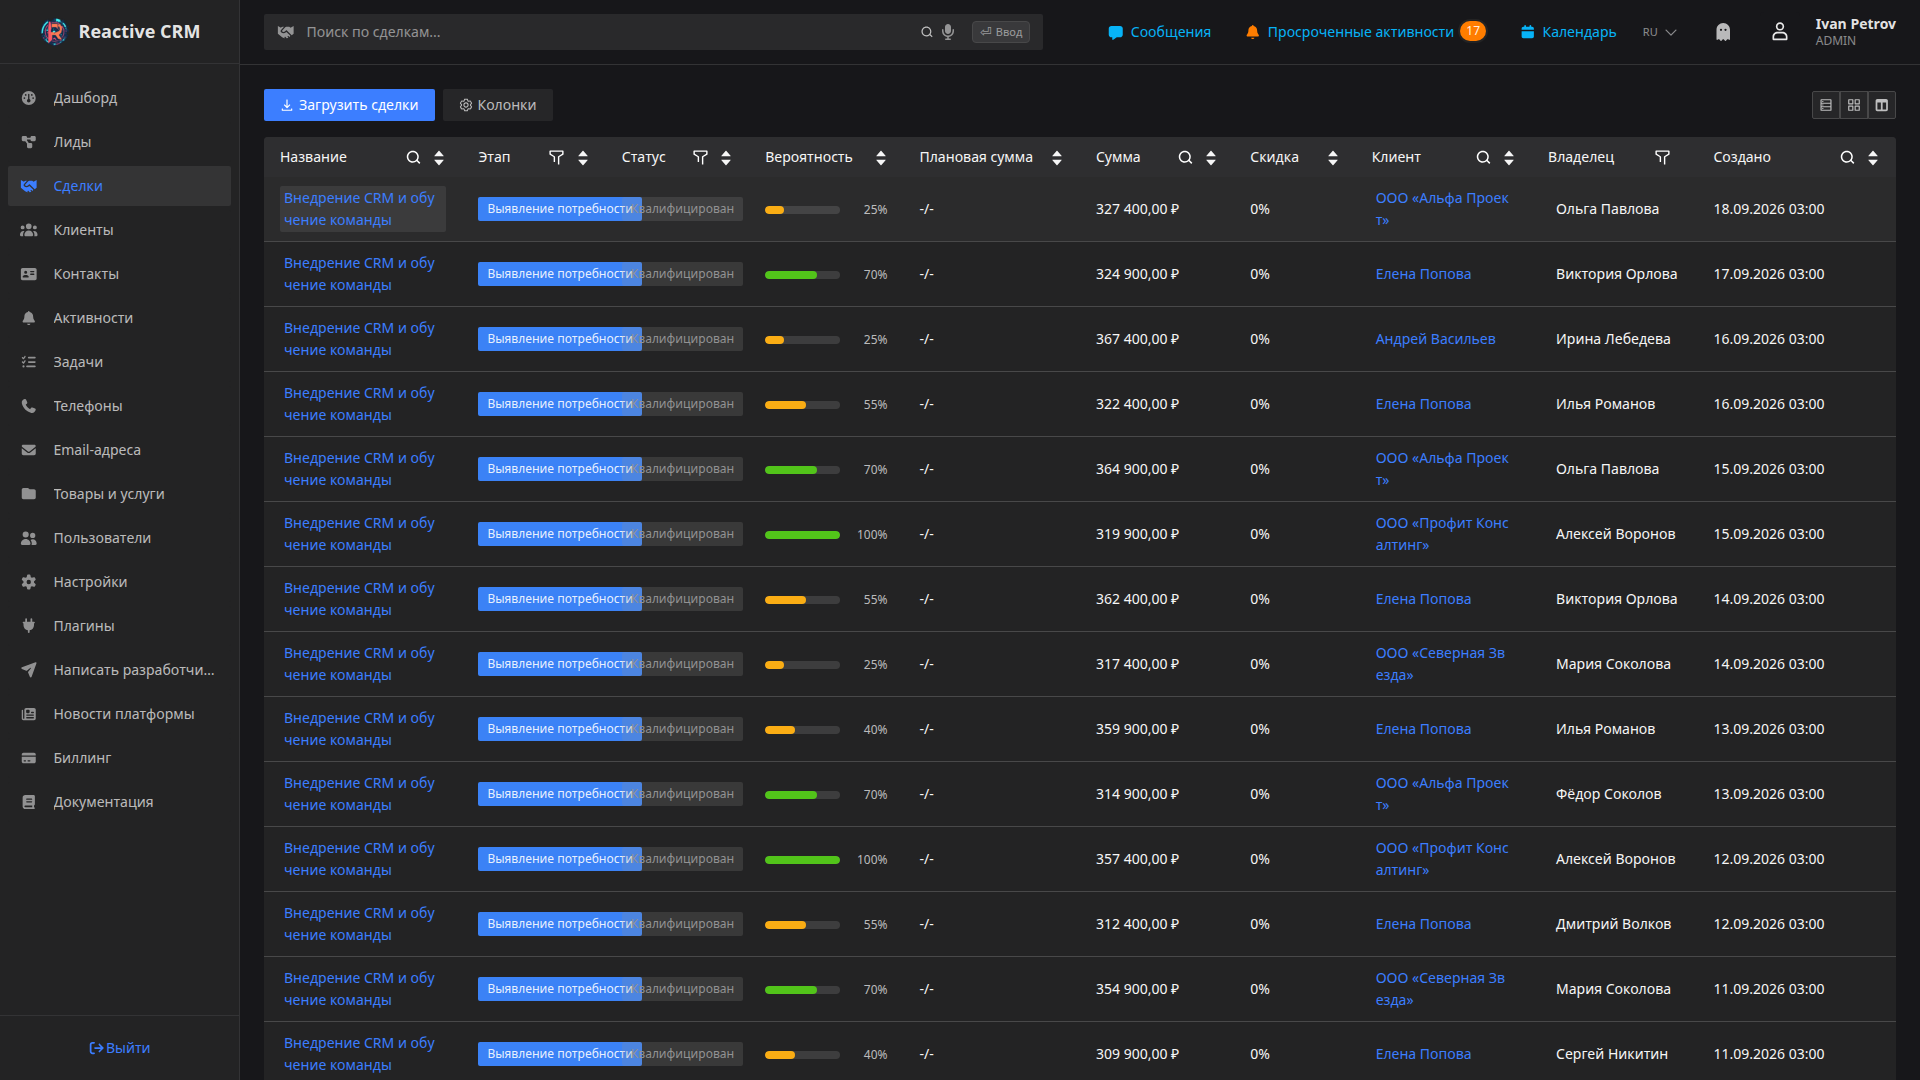The width and height of the screenshot is (1920, 1080).
Task: Open the ghost icon in top bar
Action: coord(1723,32)
